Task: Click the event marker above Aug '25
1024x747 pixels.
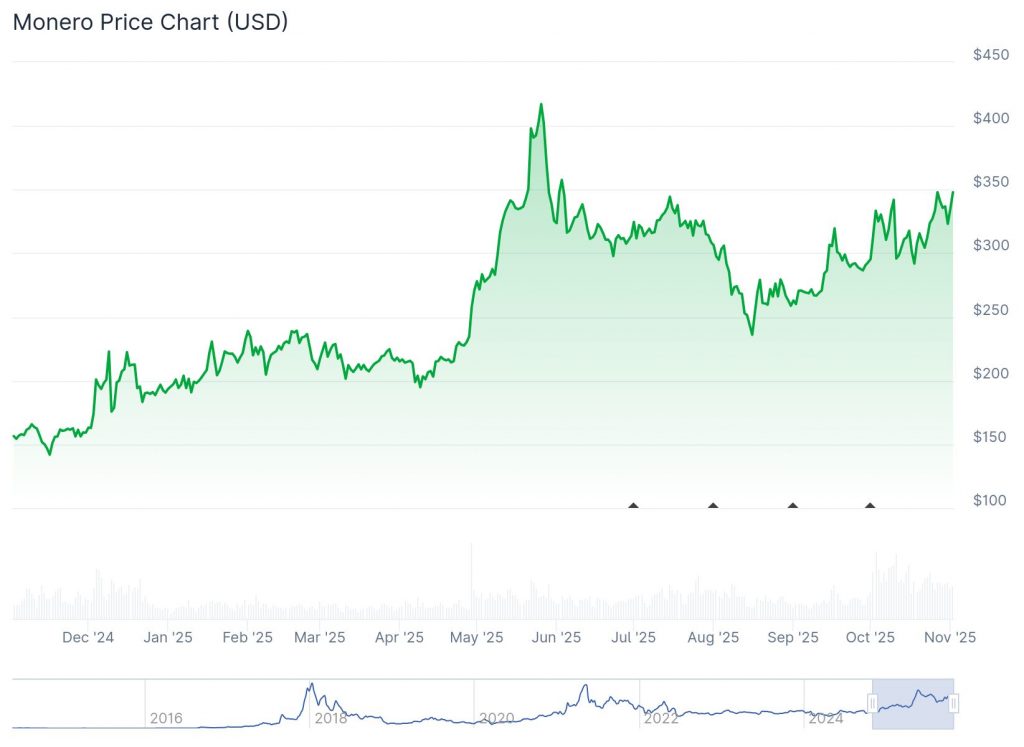Action: 713,505
